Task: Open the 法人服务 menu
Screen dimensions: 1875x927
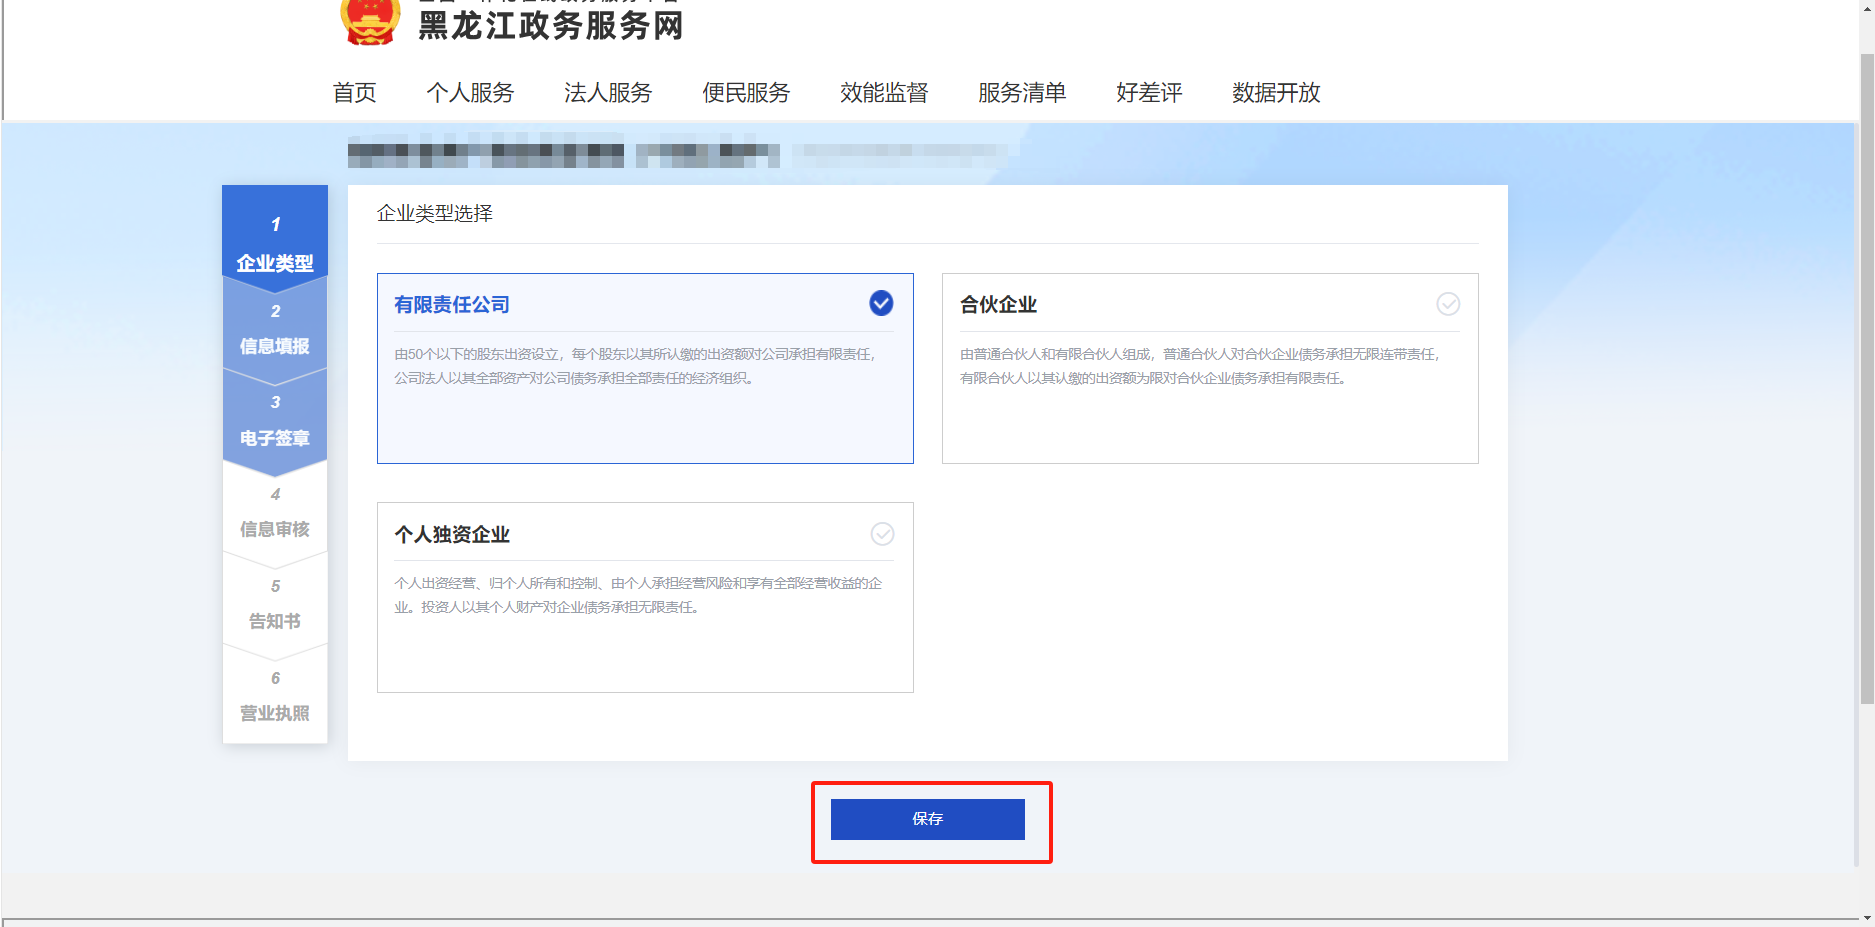Action: (608, 93)
